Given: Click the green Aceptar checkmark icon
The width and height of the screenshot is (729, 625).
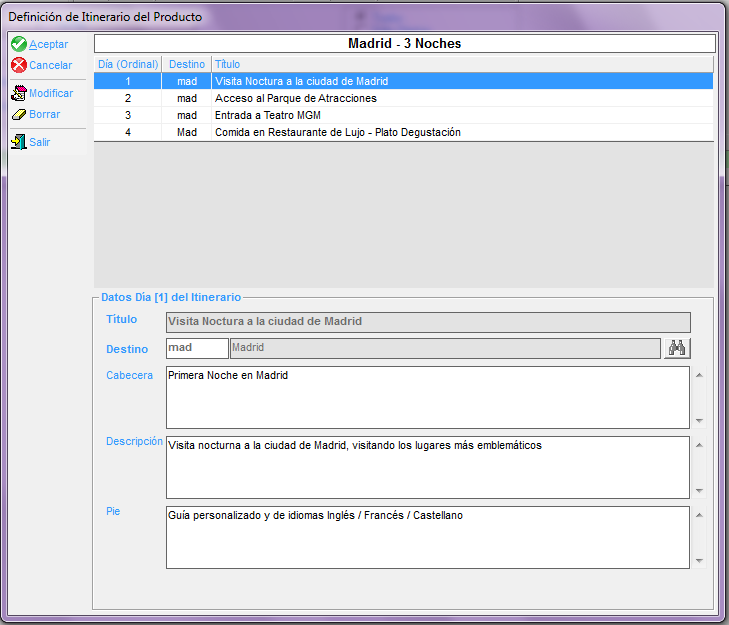Looking at the screenshot, I should (19, 44).
